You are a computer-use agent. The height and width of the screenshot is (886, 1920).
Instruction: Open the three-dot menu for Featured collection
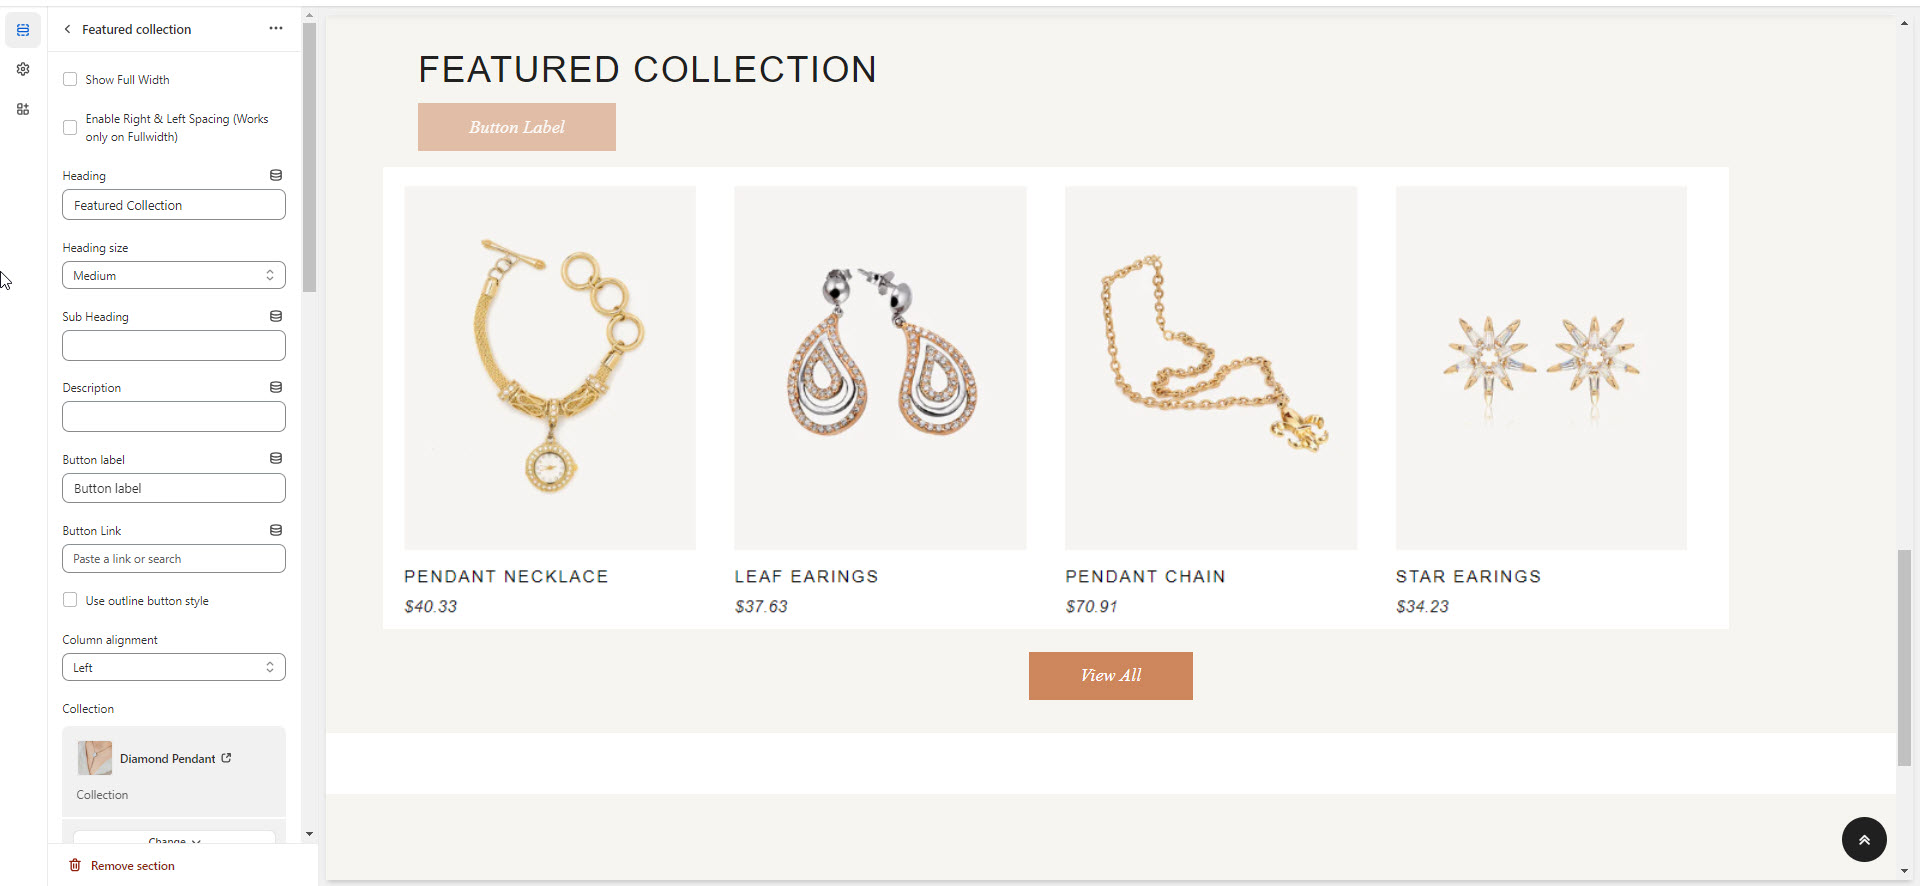pos(276,29)
